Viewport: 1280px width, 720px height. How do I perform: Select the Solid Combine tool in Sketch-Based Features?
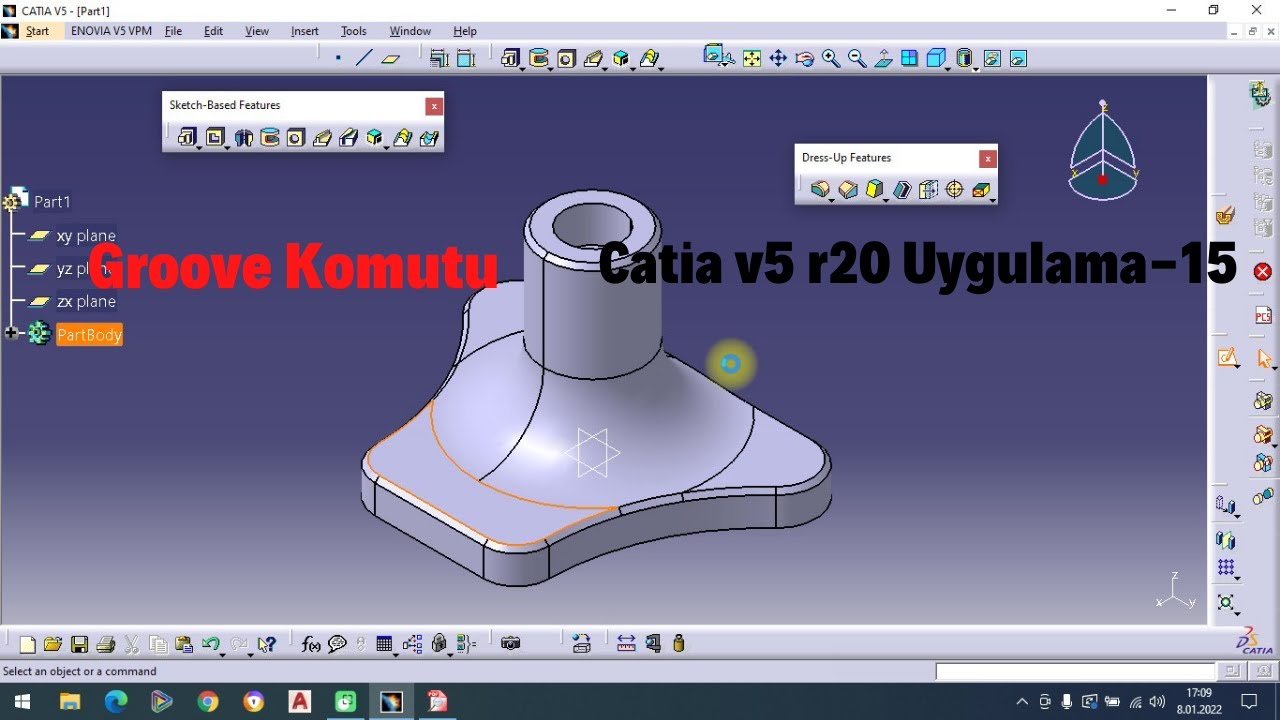374,138
